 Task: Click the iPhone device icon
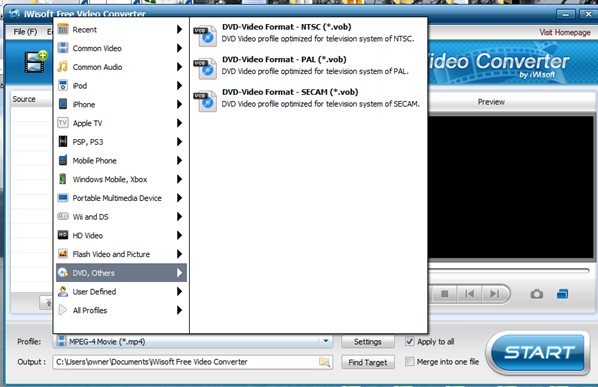[63, 104]
